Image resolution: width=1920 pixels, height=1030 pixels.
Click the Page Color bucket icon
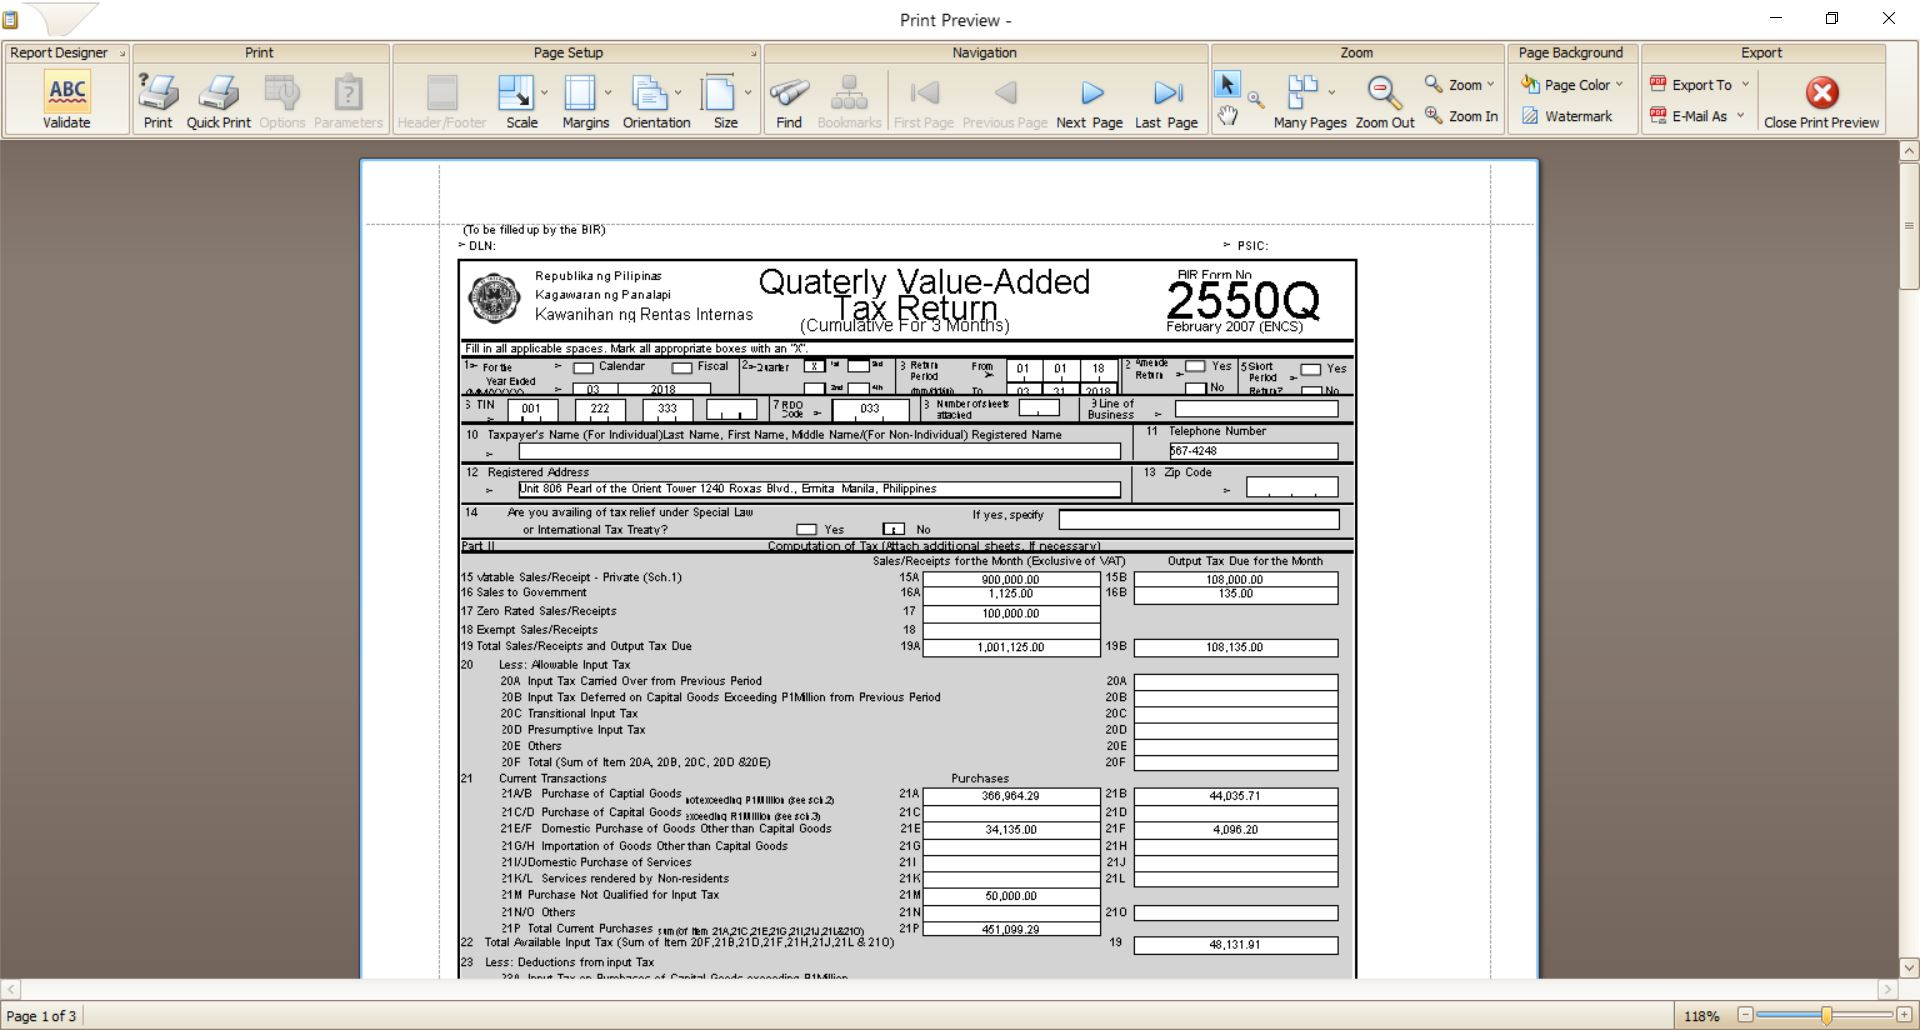pos(1530,84)
